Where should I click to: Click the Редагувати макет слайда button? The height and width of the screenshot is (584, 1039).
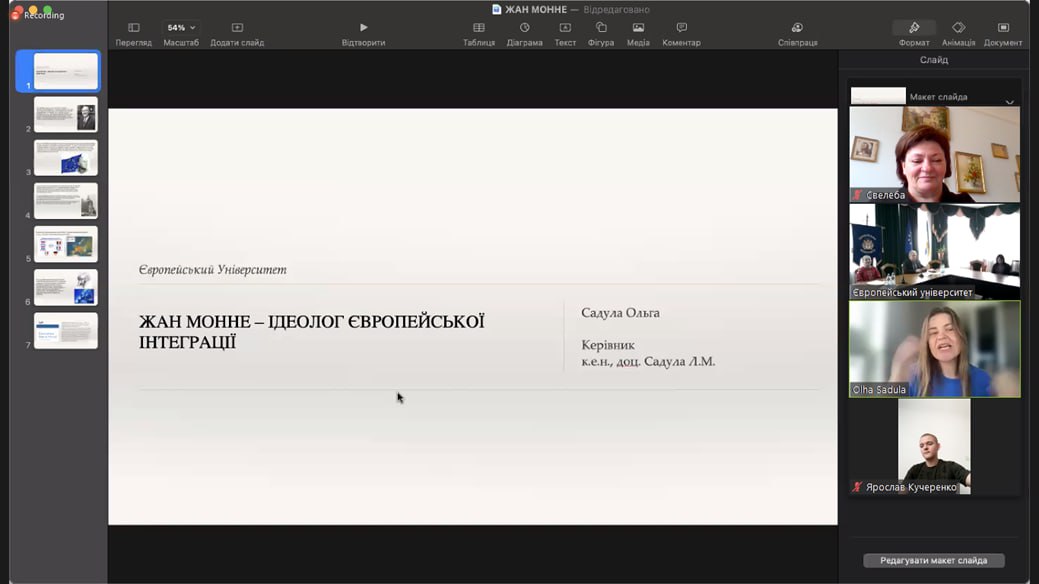tap(933, 561)
